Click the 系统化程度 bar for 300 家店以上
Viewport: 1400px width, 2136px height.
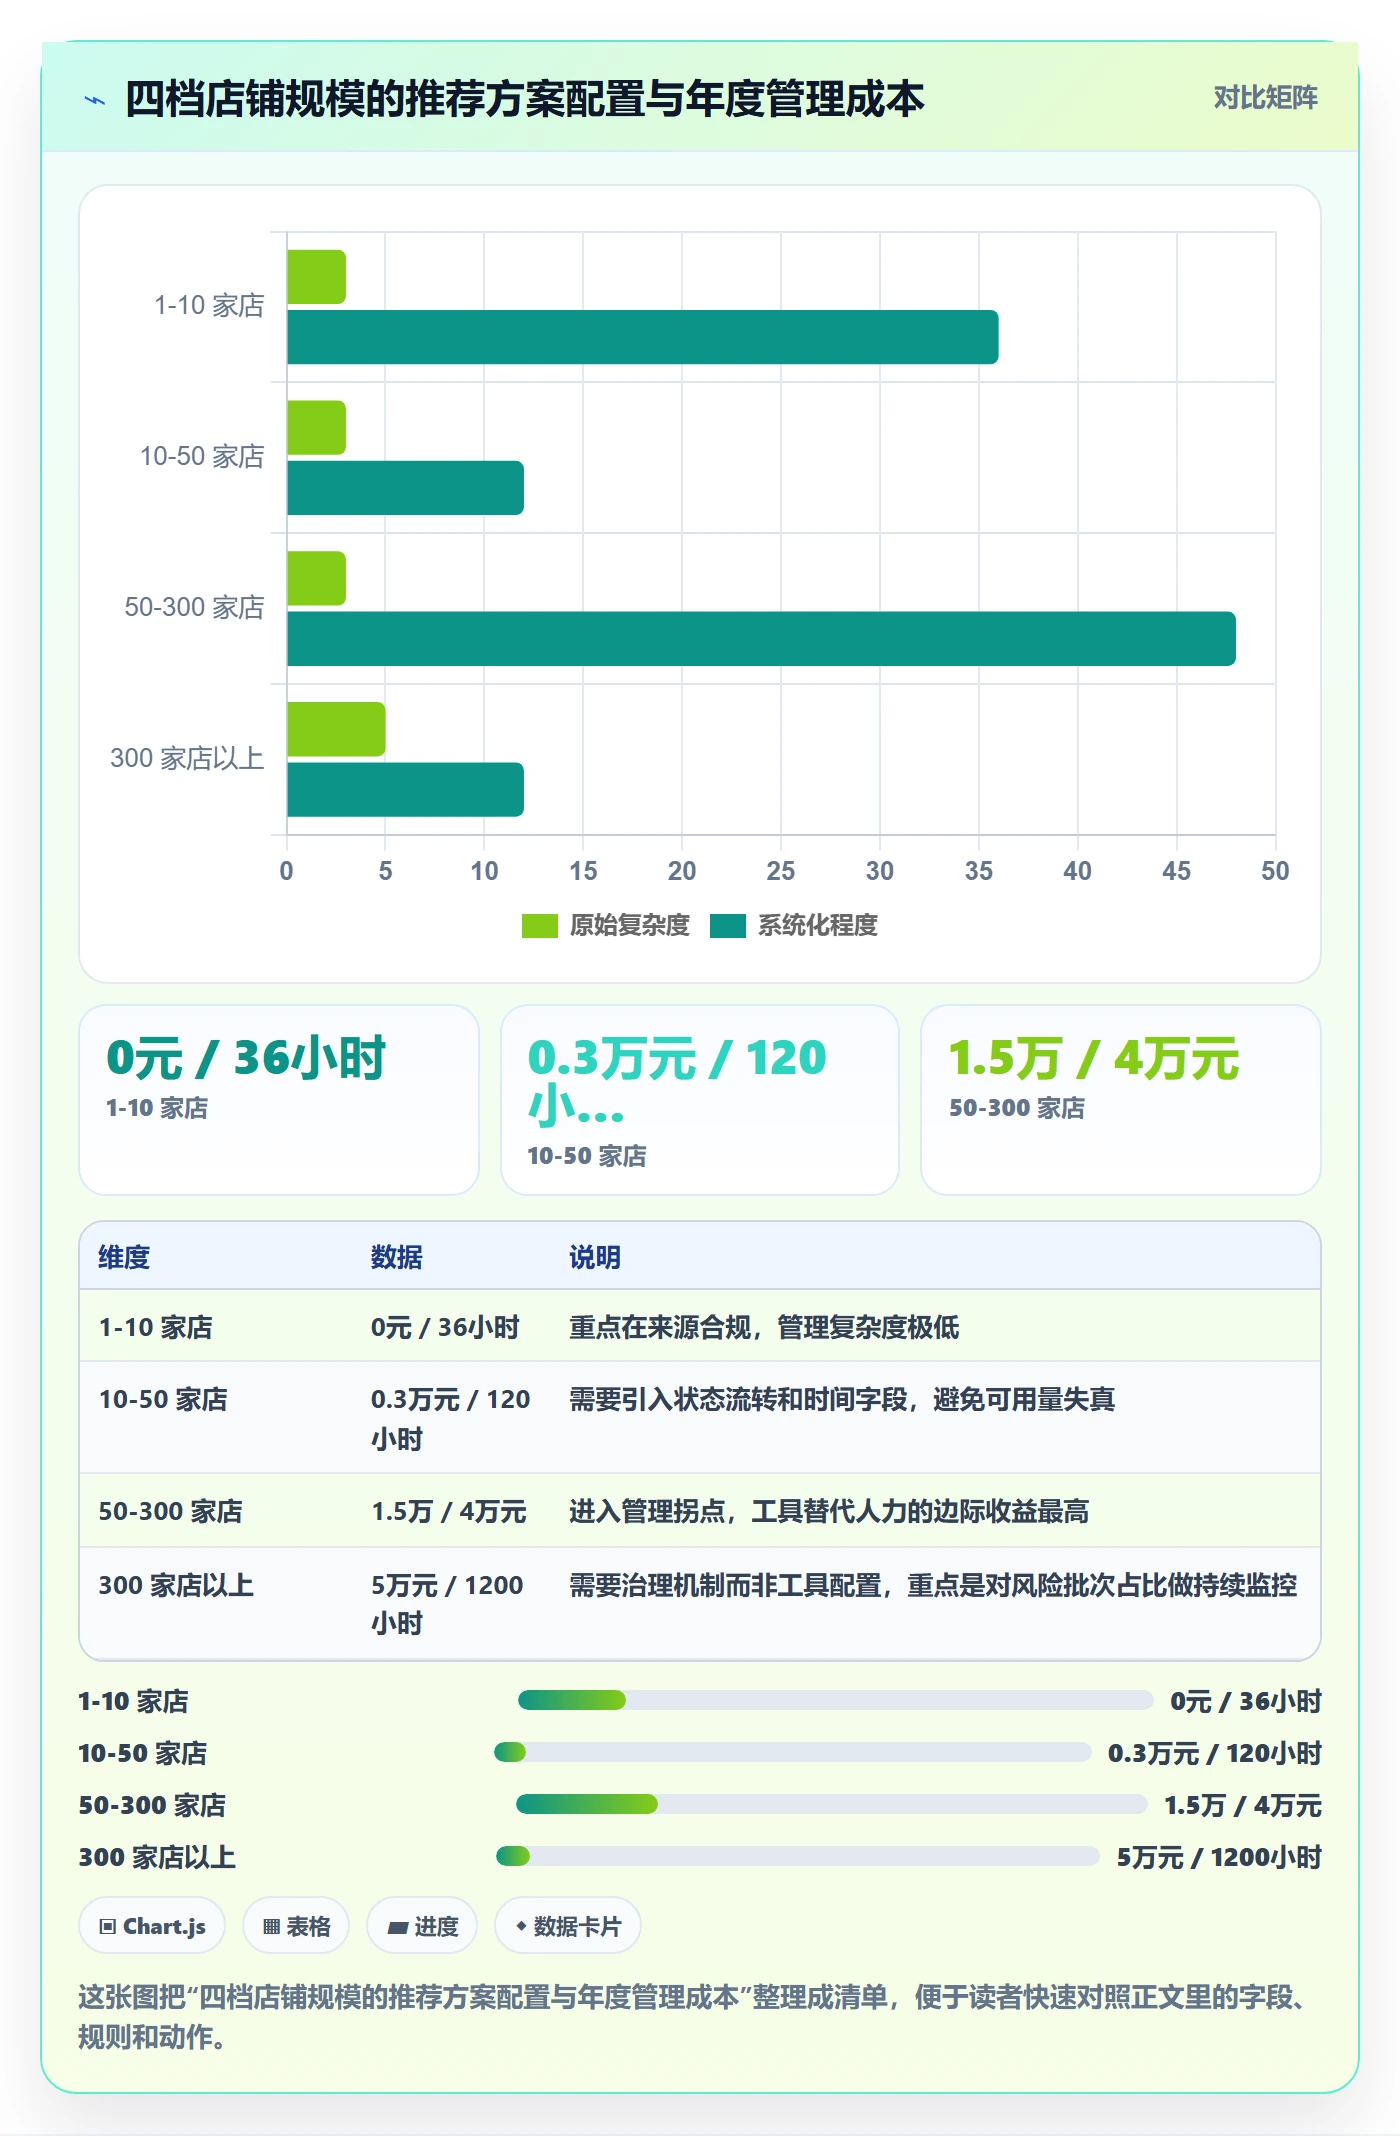(x=405, y=790)
